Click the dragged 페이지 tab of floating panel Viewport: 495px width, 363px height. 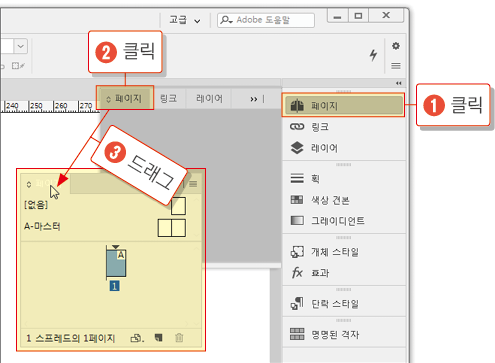coord(45,184)
